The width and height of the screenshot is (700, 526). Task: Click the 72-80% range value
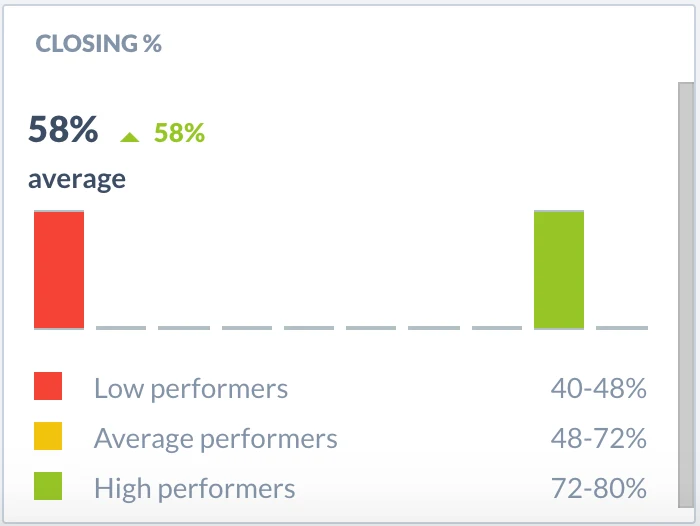599,488
